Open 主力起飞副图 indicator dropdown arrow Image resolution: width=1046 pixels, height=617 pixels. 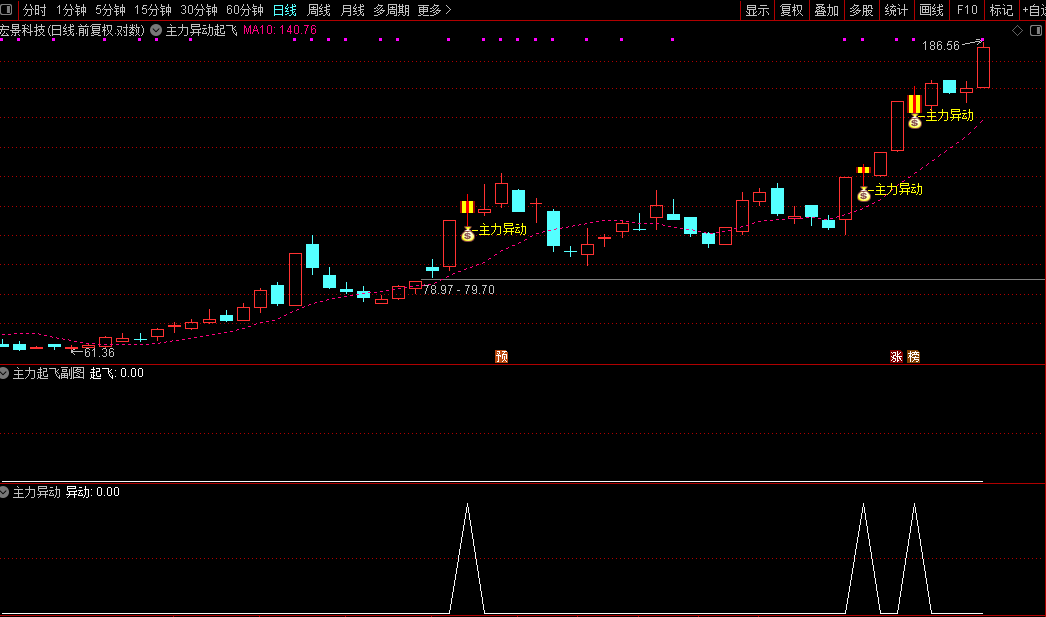click(x=4, y=373)
